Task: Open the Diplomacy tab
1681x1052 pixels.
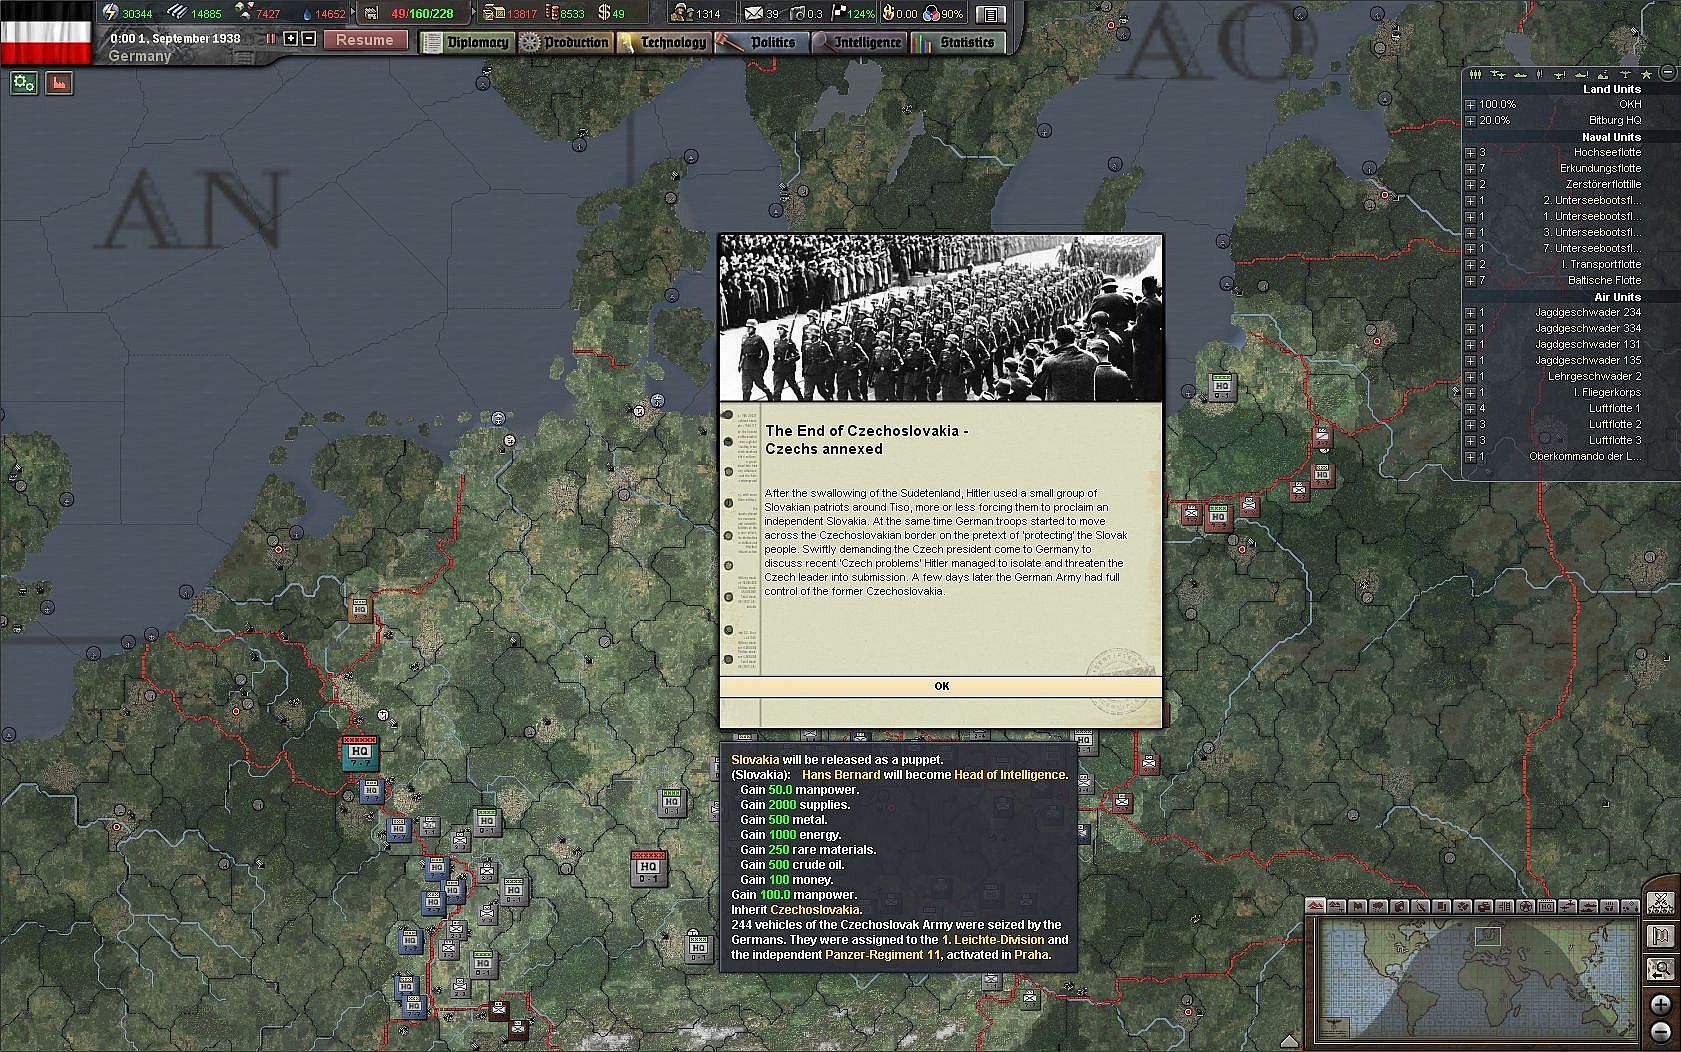Action: [467, 42]
